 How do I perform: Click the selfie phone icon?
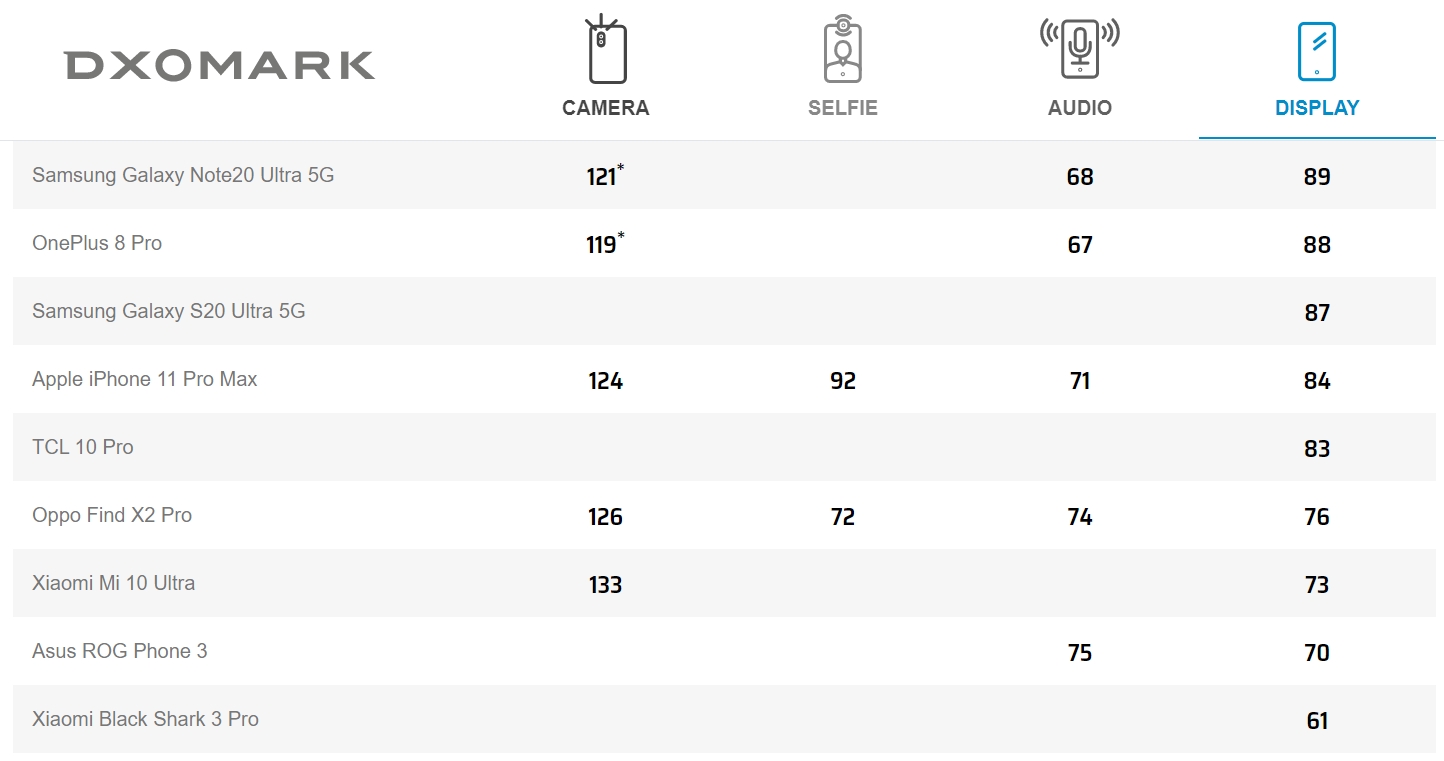(843, 49)
